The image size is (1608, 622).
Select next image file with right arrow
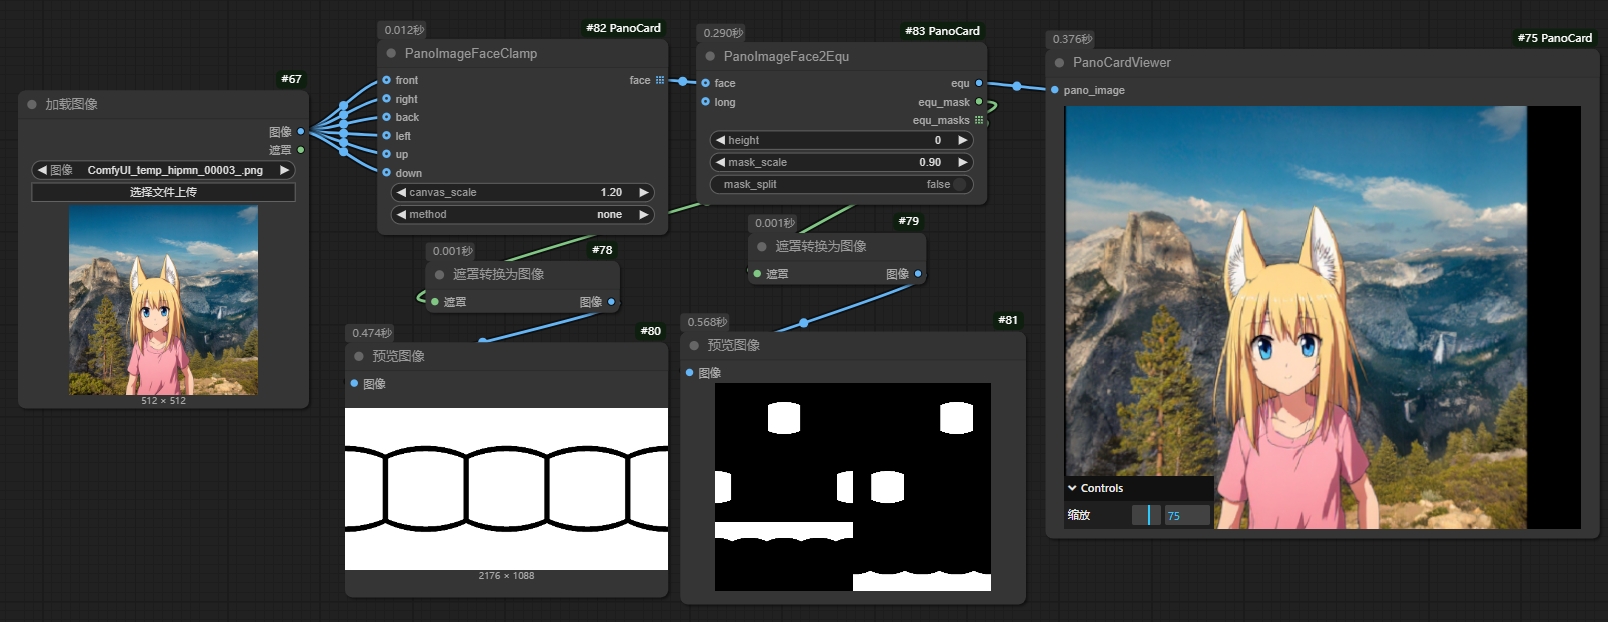point(285,170)
